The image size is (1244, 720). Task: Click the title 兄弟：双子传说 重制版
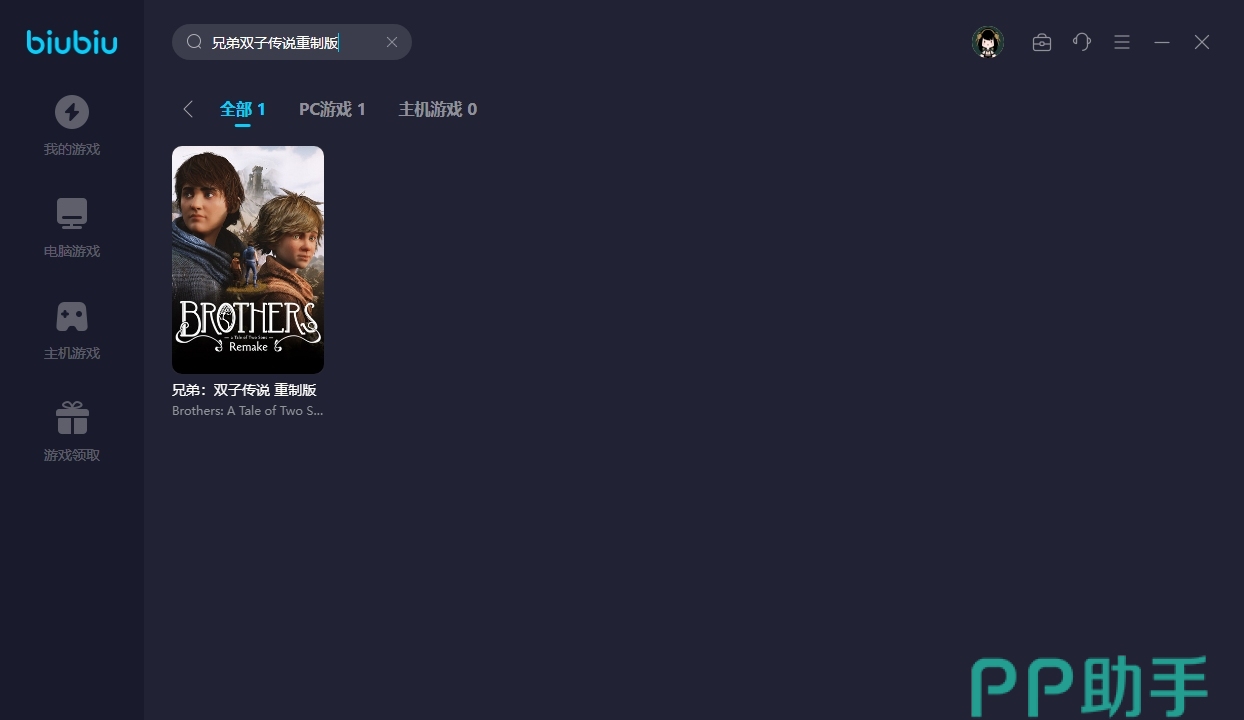[x=244, y=390]
